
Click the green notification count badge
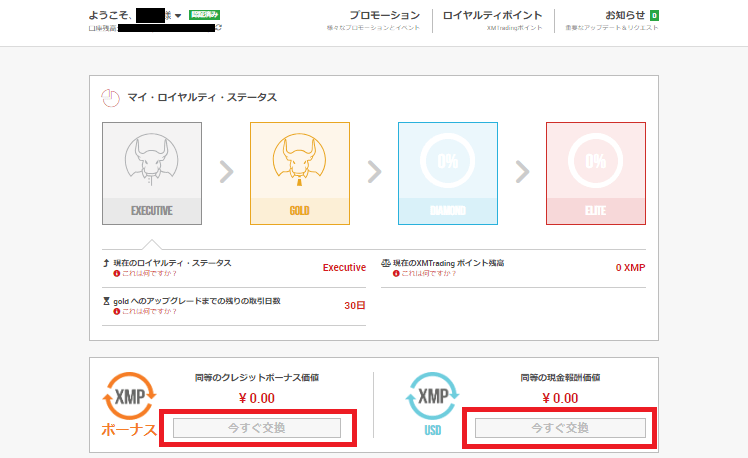tap(654, 16)
